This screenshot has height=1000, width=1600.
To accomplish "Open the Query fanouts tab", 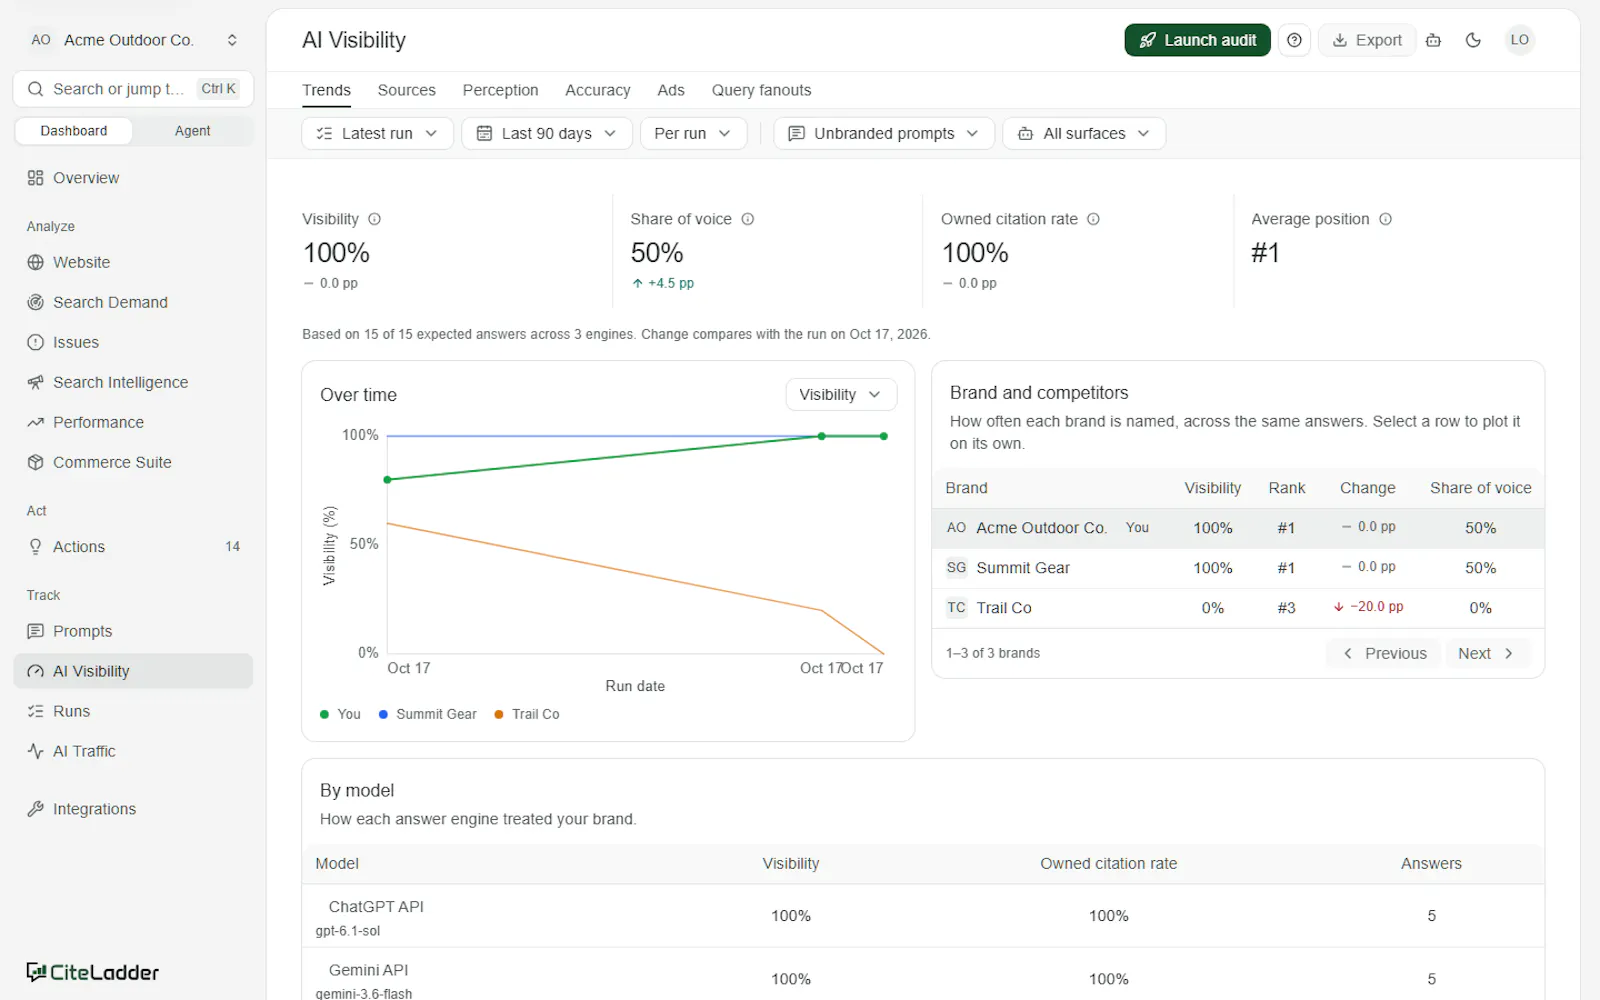I will point(761,90).
